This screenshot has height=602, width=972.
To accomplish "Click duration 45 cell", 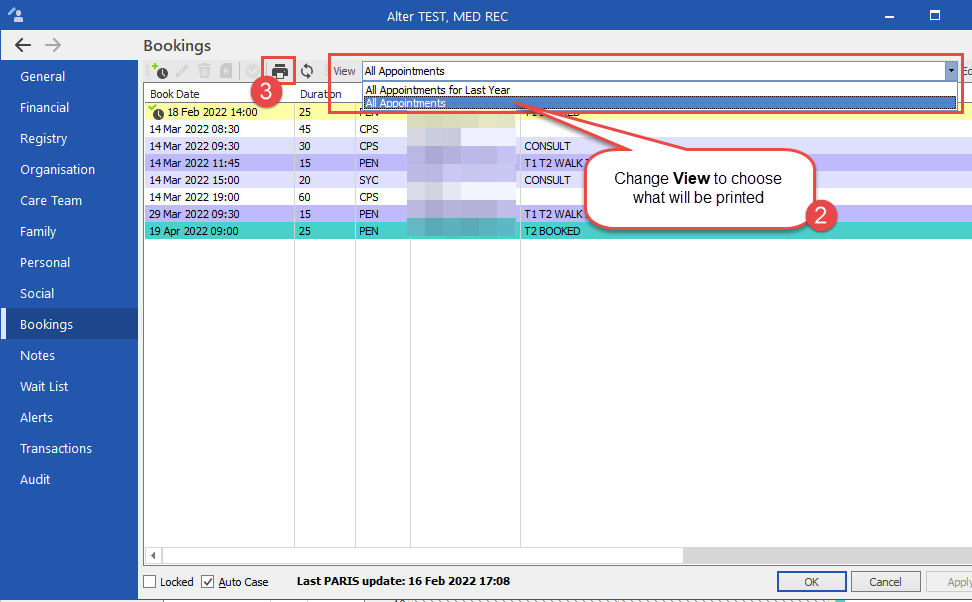I will [x=305, y=129].
